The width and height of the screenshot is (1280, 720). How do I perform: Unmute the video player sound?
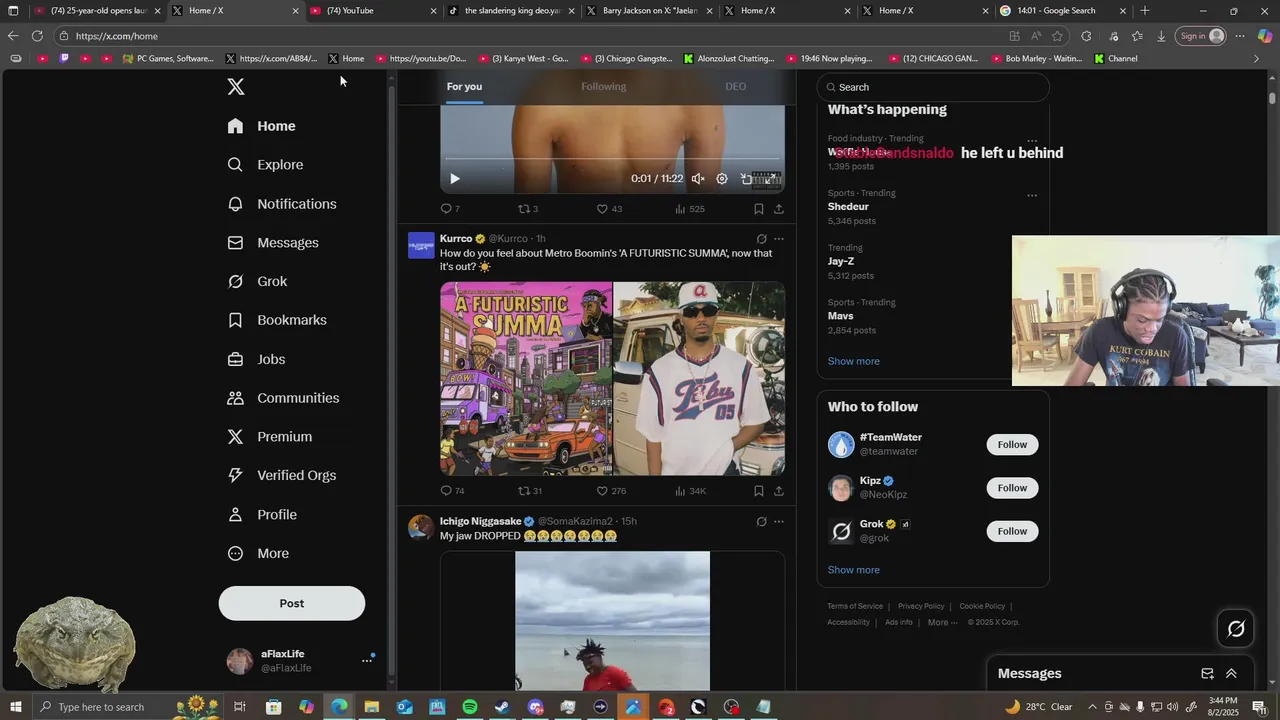pyautogui.click(x=698, y=179)
